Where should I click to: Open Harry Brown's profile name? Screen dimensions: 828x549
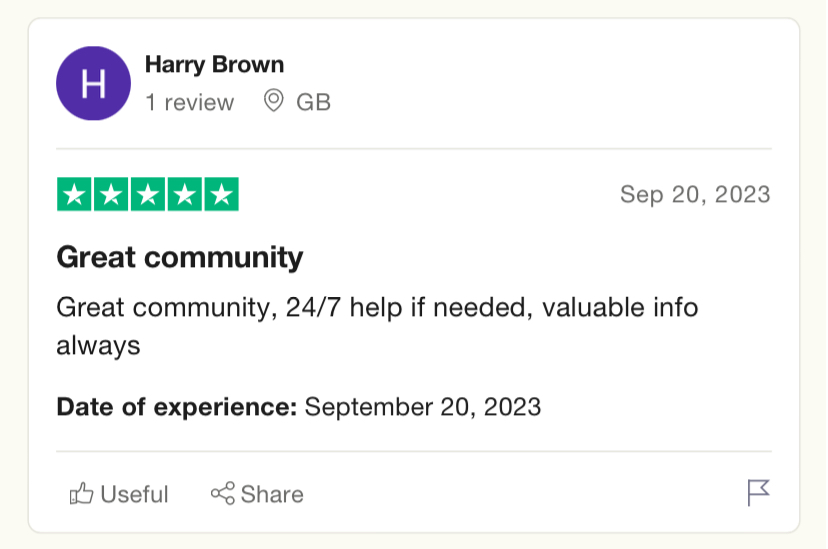point(214,65)
